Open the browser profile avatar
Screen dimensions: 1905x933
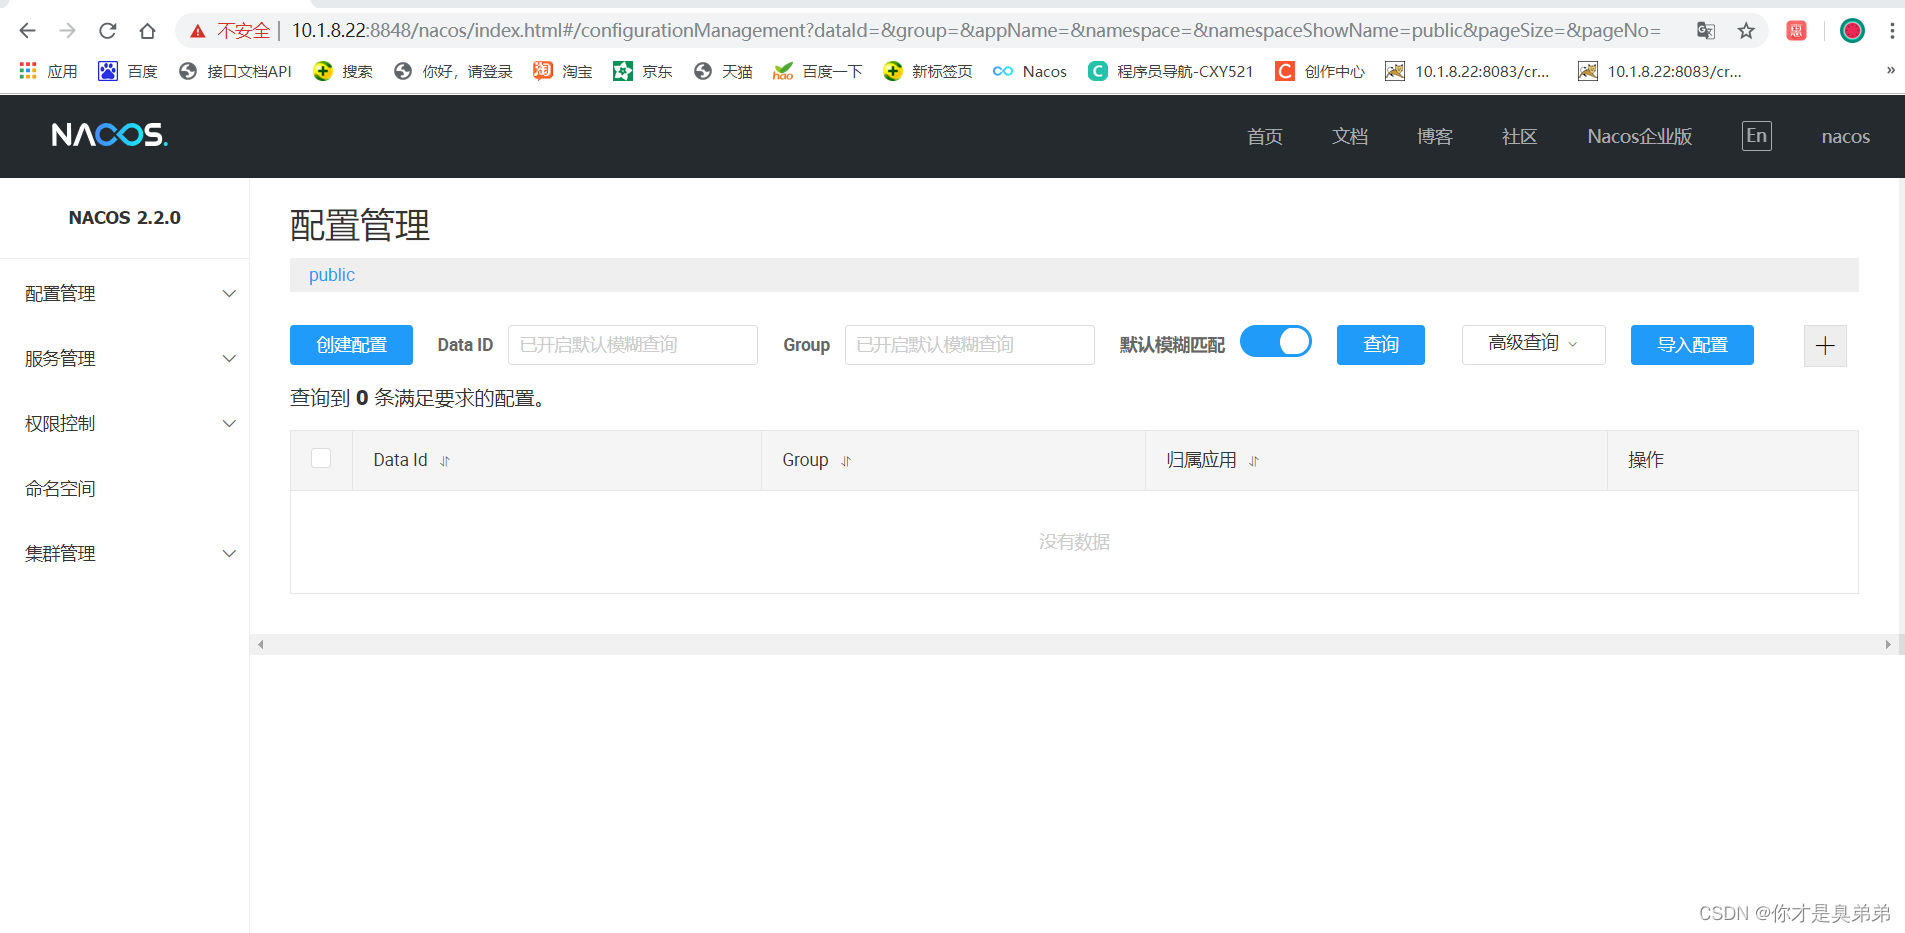[x=1852, y=31]
